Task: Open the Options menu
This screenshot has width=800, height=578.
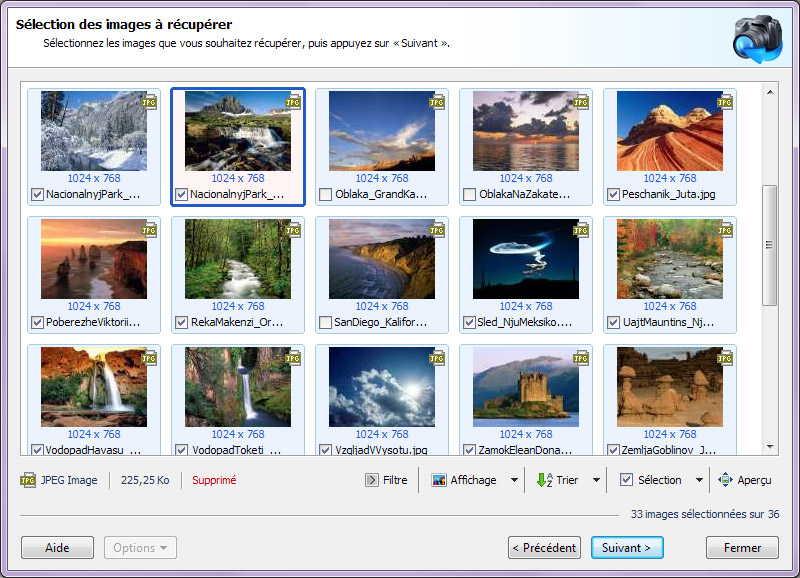Action: [x=139, y=548]
